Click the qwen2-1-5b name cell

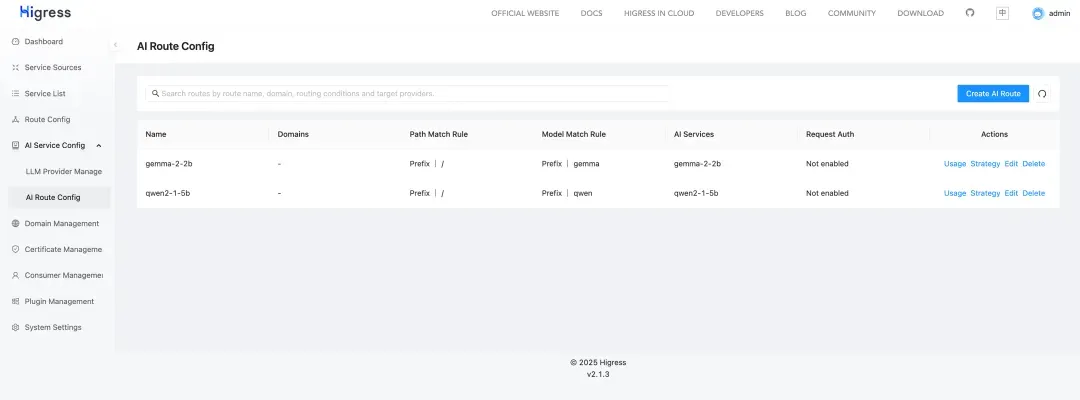pyautogui.click(x=167, y=193)
